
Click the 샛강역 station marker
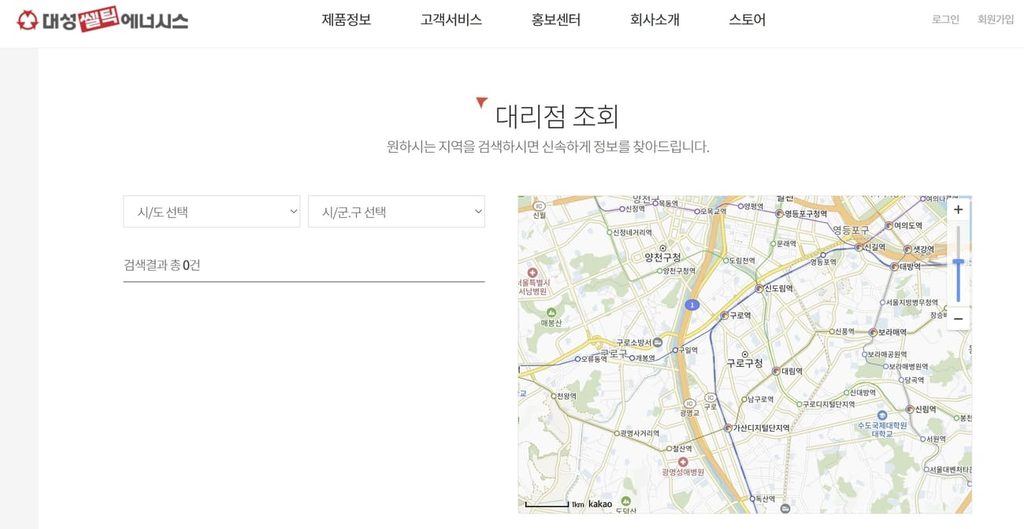tap(907, 249)
